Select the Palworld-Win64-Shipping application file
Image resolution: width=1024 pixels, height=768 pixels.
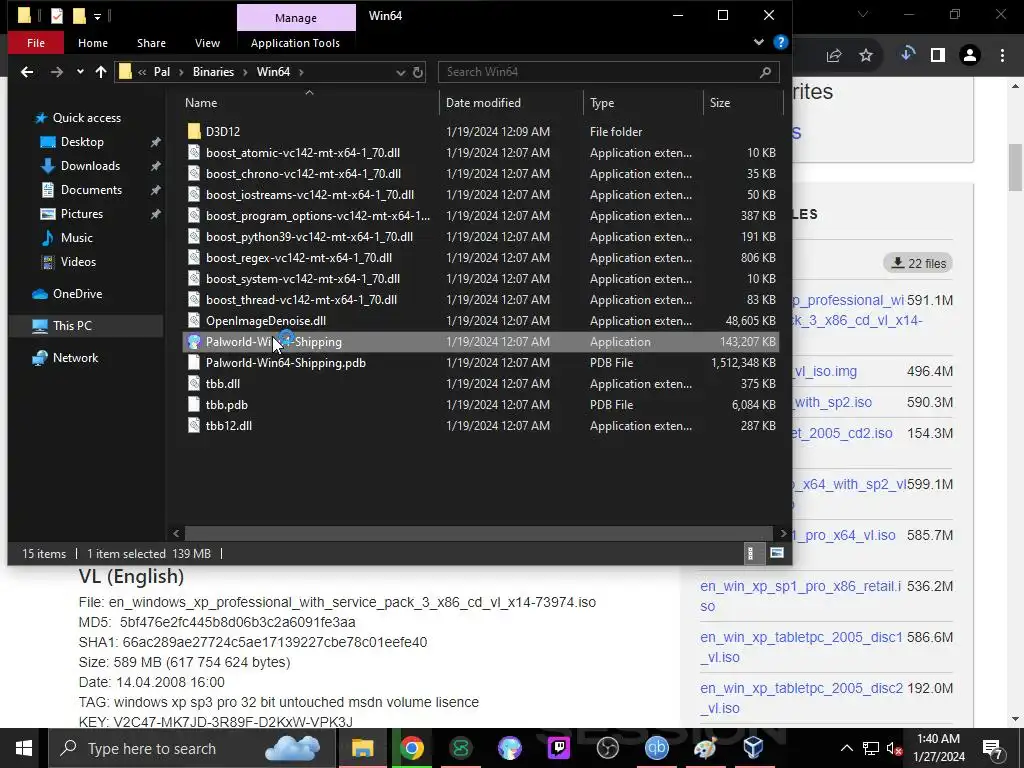(x=480, y=342)
